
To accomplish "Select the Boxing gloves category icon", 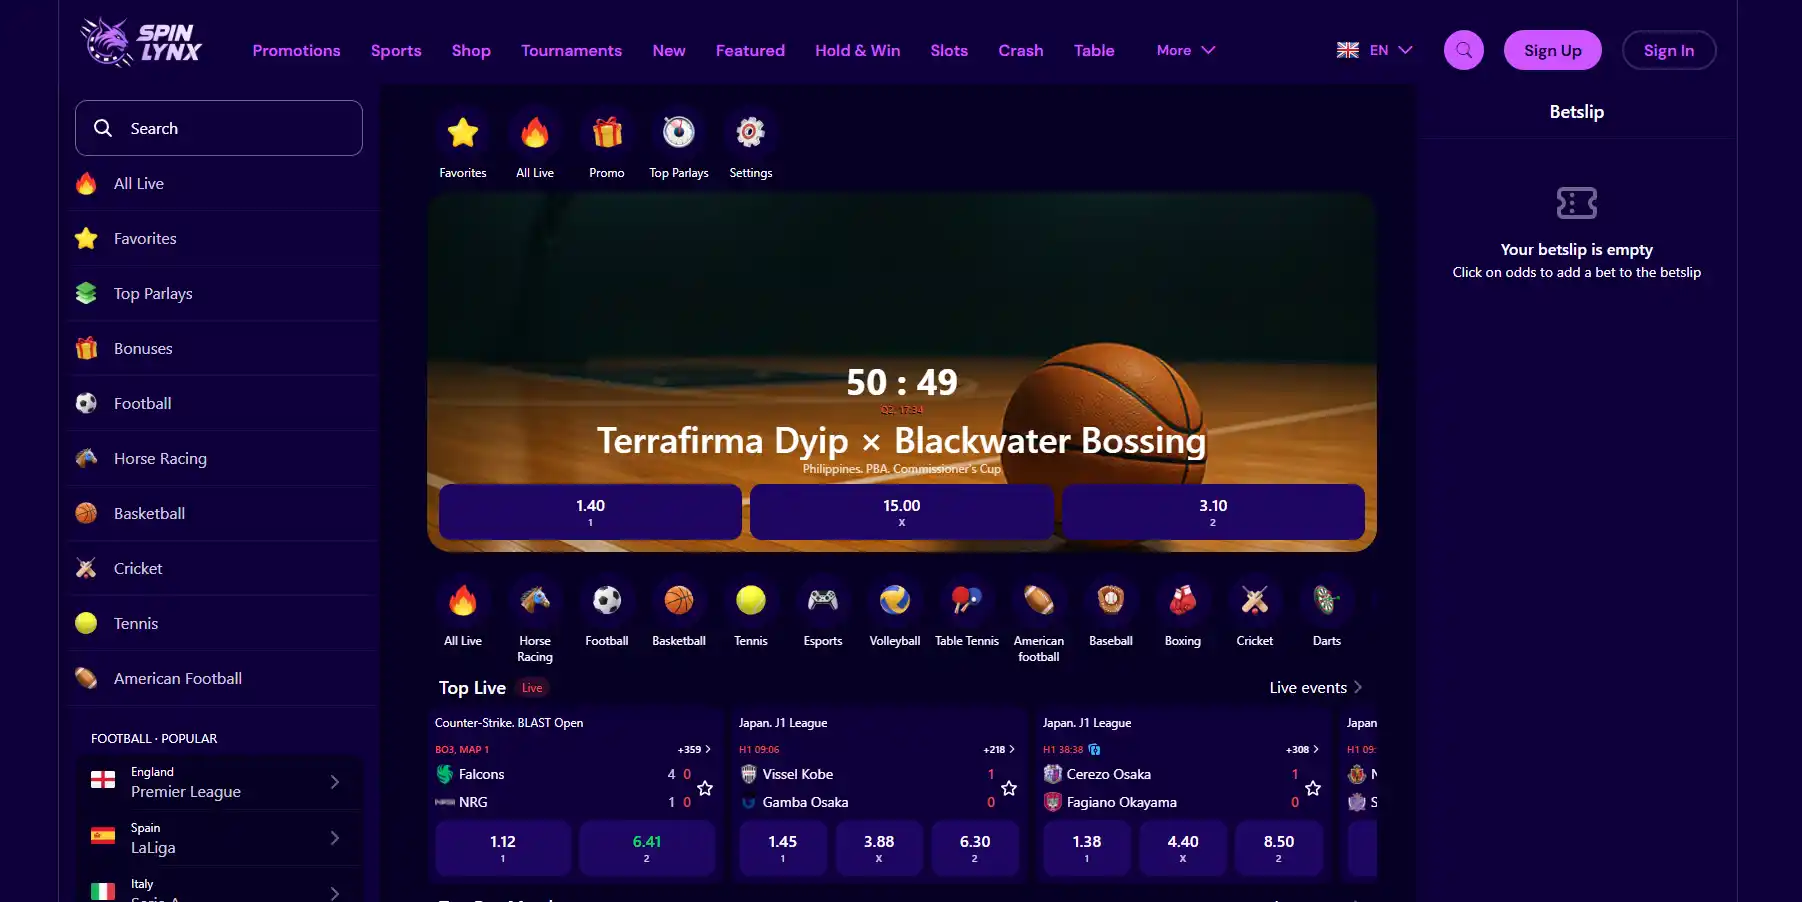I will point(1183,600).
